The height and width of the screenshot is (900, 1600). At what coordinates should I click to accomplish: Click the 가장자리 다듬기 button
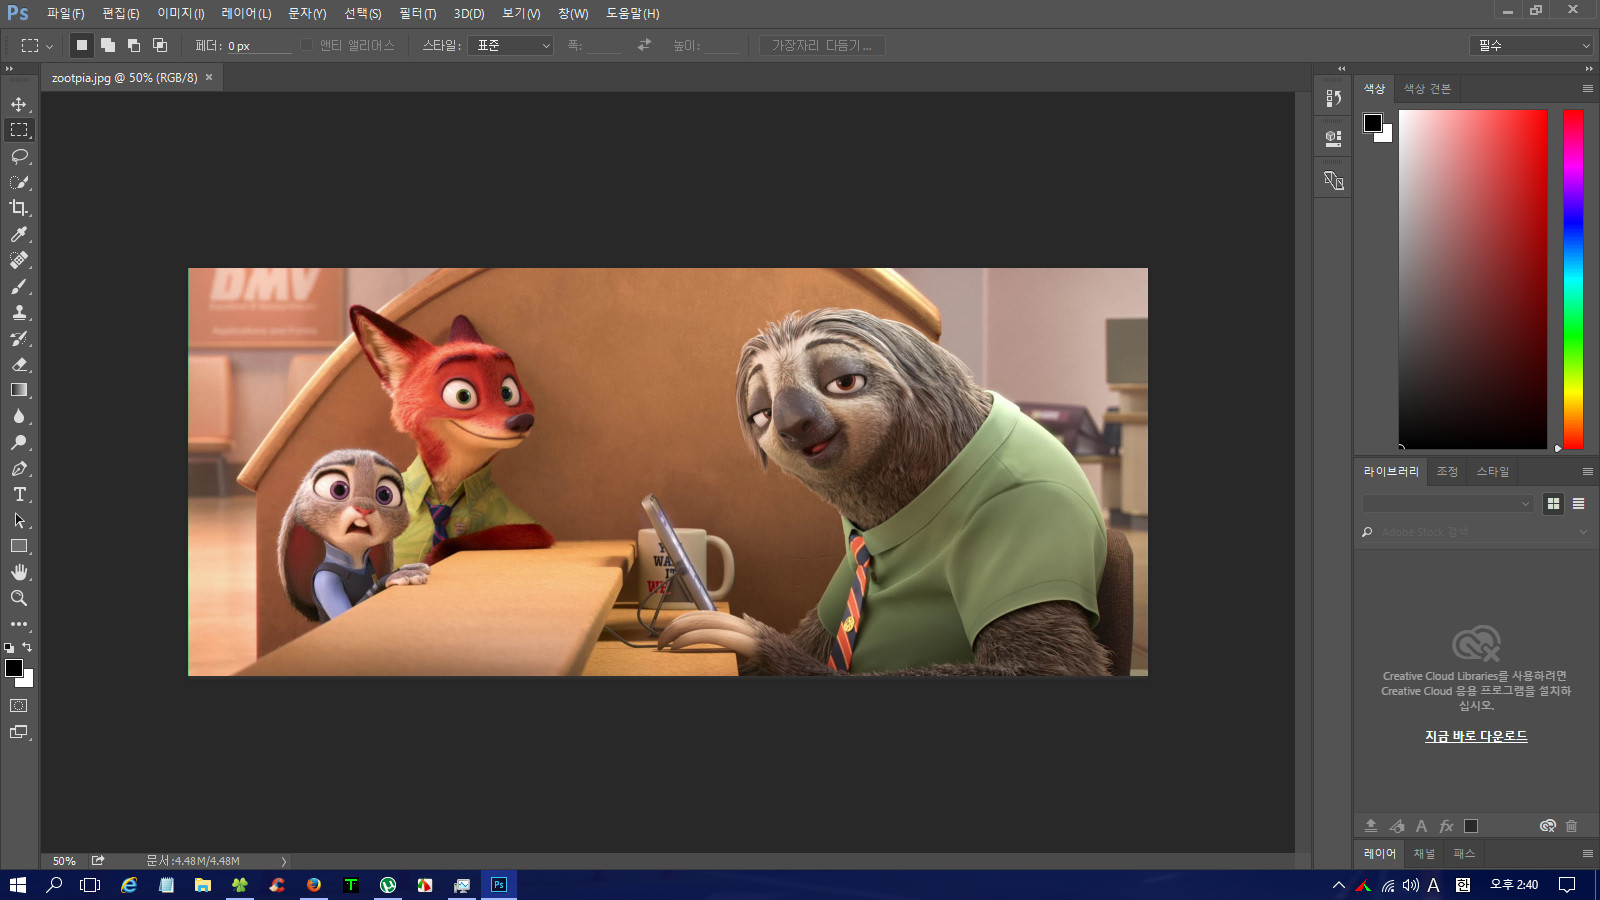point(822,45)
